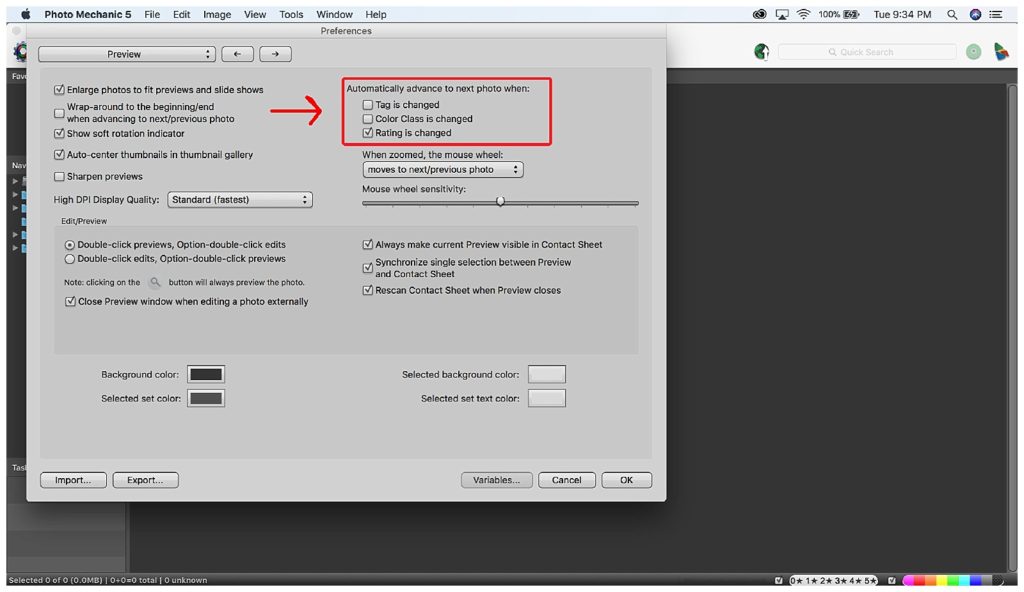1024x592 pixels.
Task: Click the green circular target icon beside Quick Search
Action: click(x=973, y=52)
